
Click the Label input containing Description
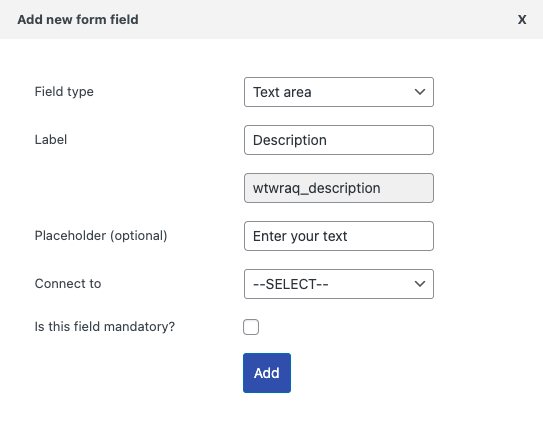(339, 140)
